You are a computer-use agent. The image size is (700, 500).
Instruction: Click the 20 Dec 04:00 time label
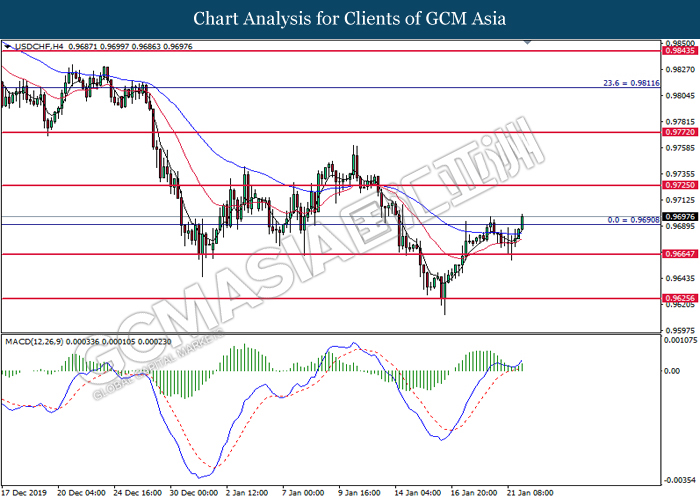[81, 493]
